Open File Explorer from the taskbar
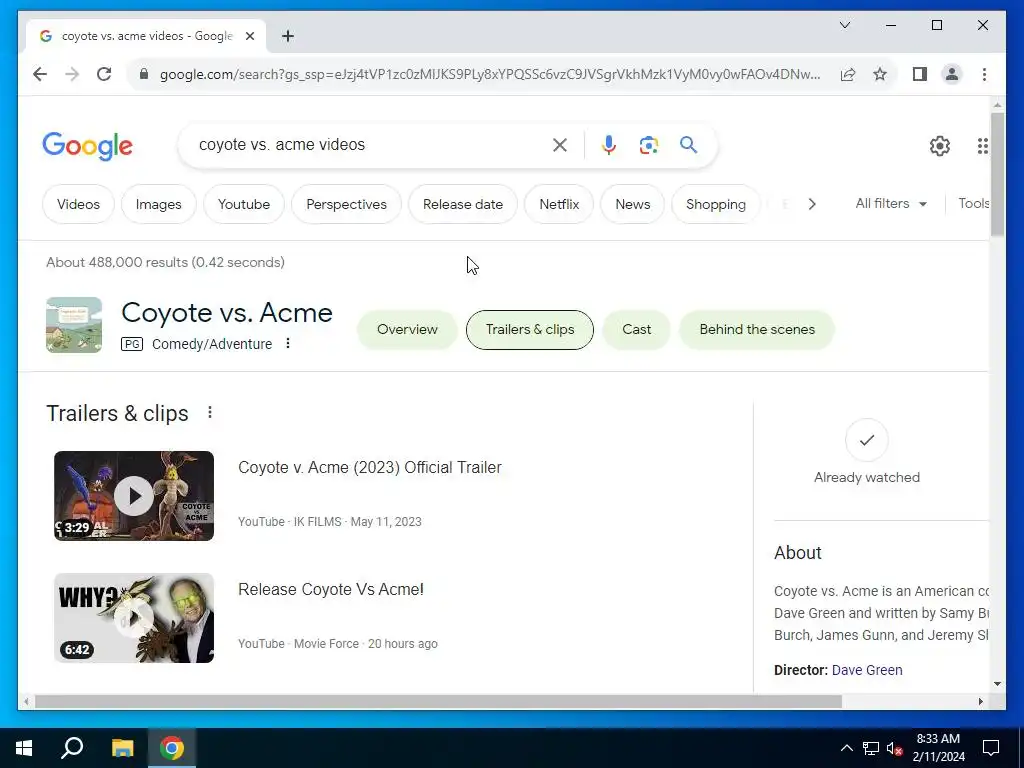The image size is (1024, 768). point(122,748)
